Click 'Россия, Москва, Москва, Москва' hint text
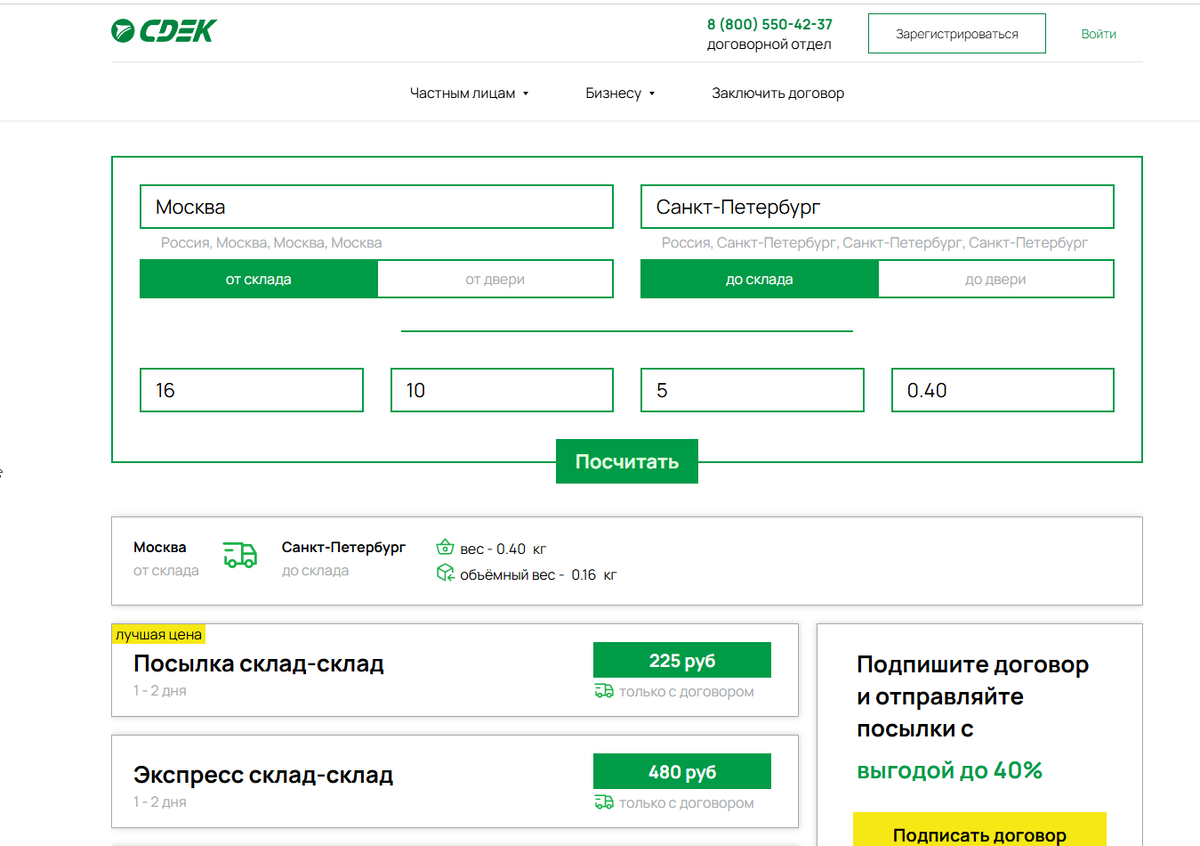Screen dimensions: 1200x846 tap(271, 242)
